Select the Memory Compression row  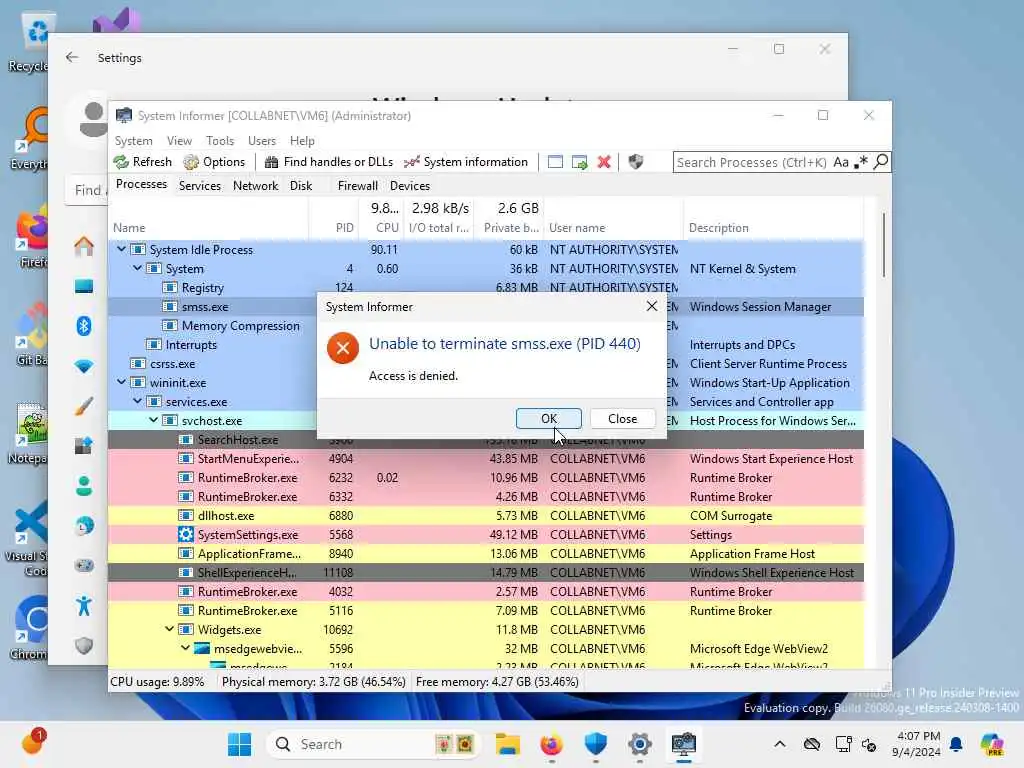(240, 326)
